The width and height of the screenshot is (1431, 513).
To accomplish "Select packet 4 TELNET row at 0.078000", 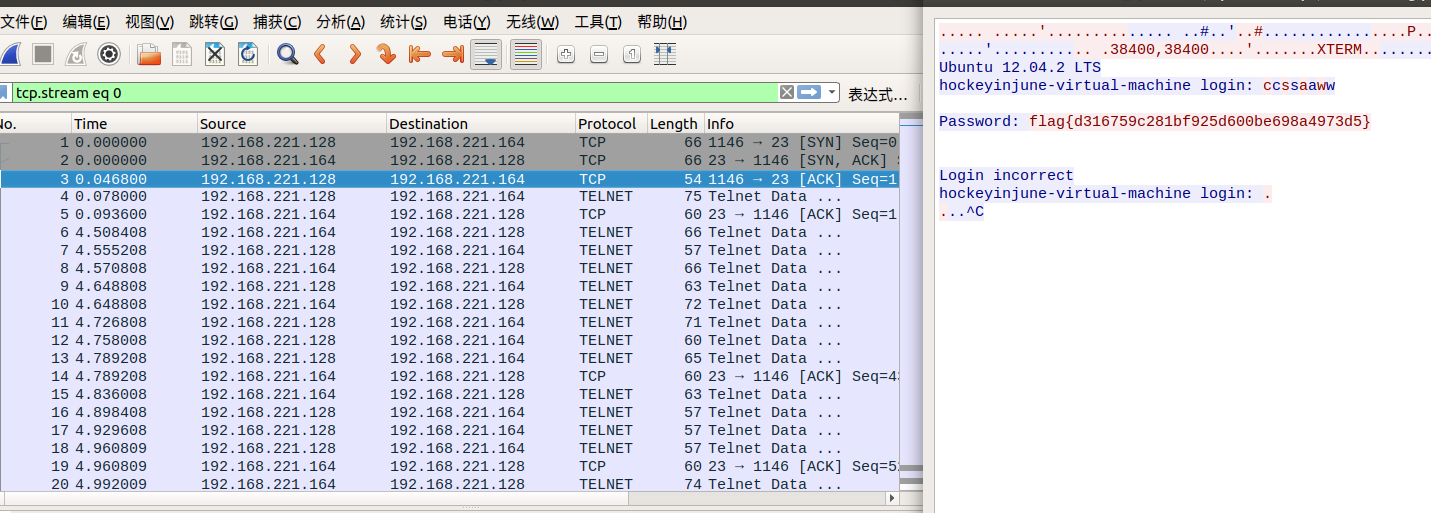I will pyautogui.click(x=449, y=197).
